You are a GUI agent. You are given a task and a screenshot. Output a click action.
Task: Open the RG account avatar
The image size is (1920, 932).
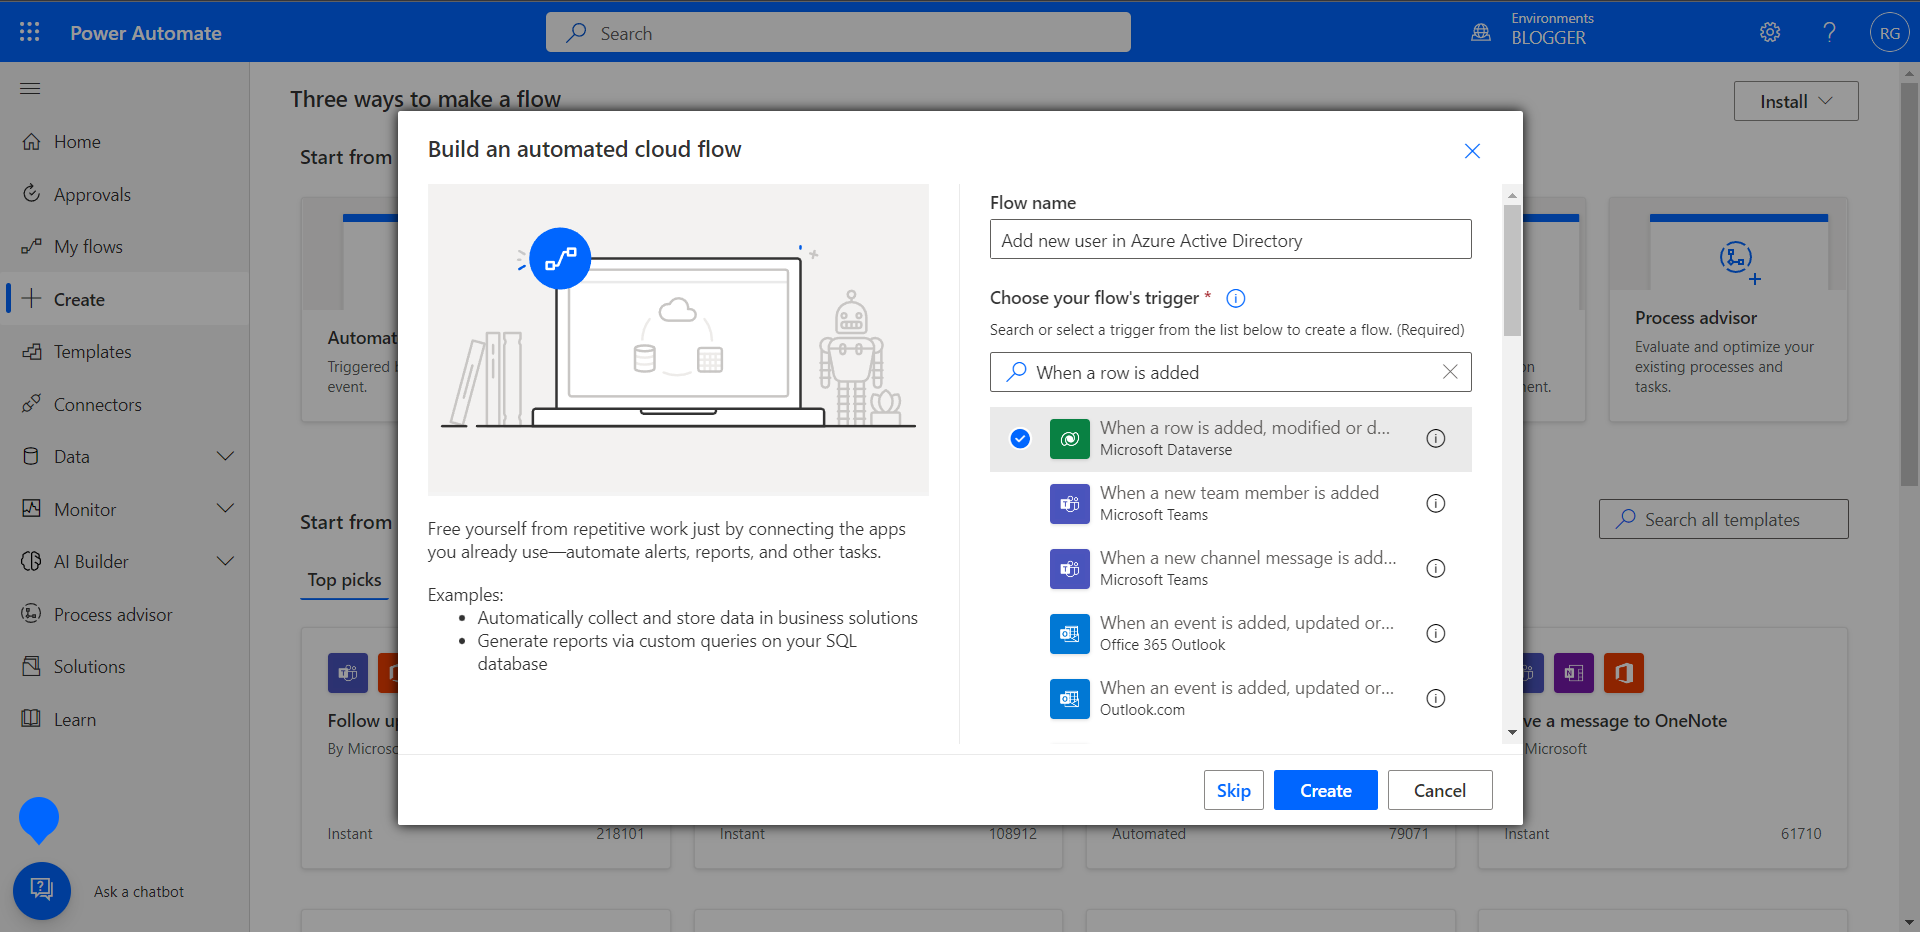pyautogui.click(x=1889, y=33)
